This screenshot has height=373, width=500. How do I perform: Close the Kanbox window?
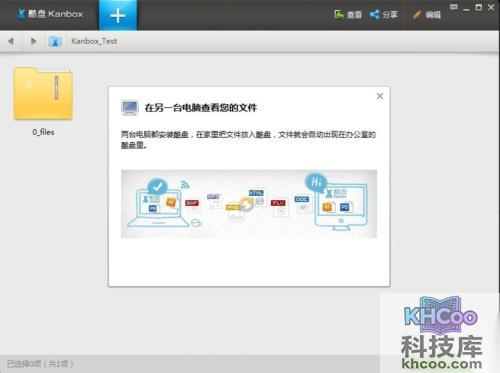click(x=491, y=7)
